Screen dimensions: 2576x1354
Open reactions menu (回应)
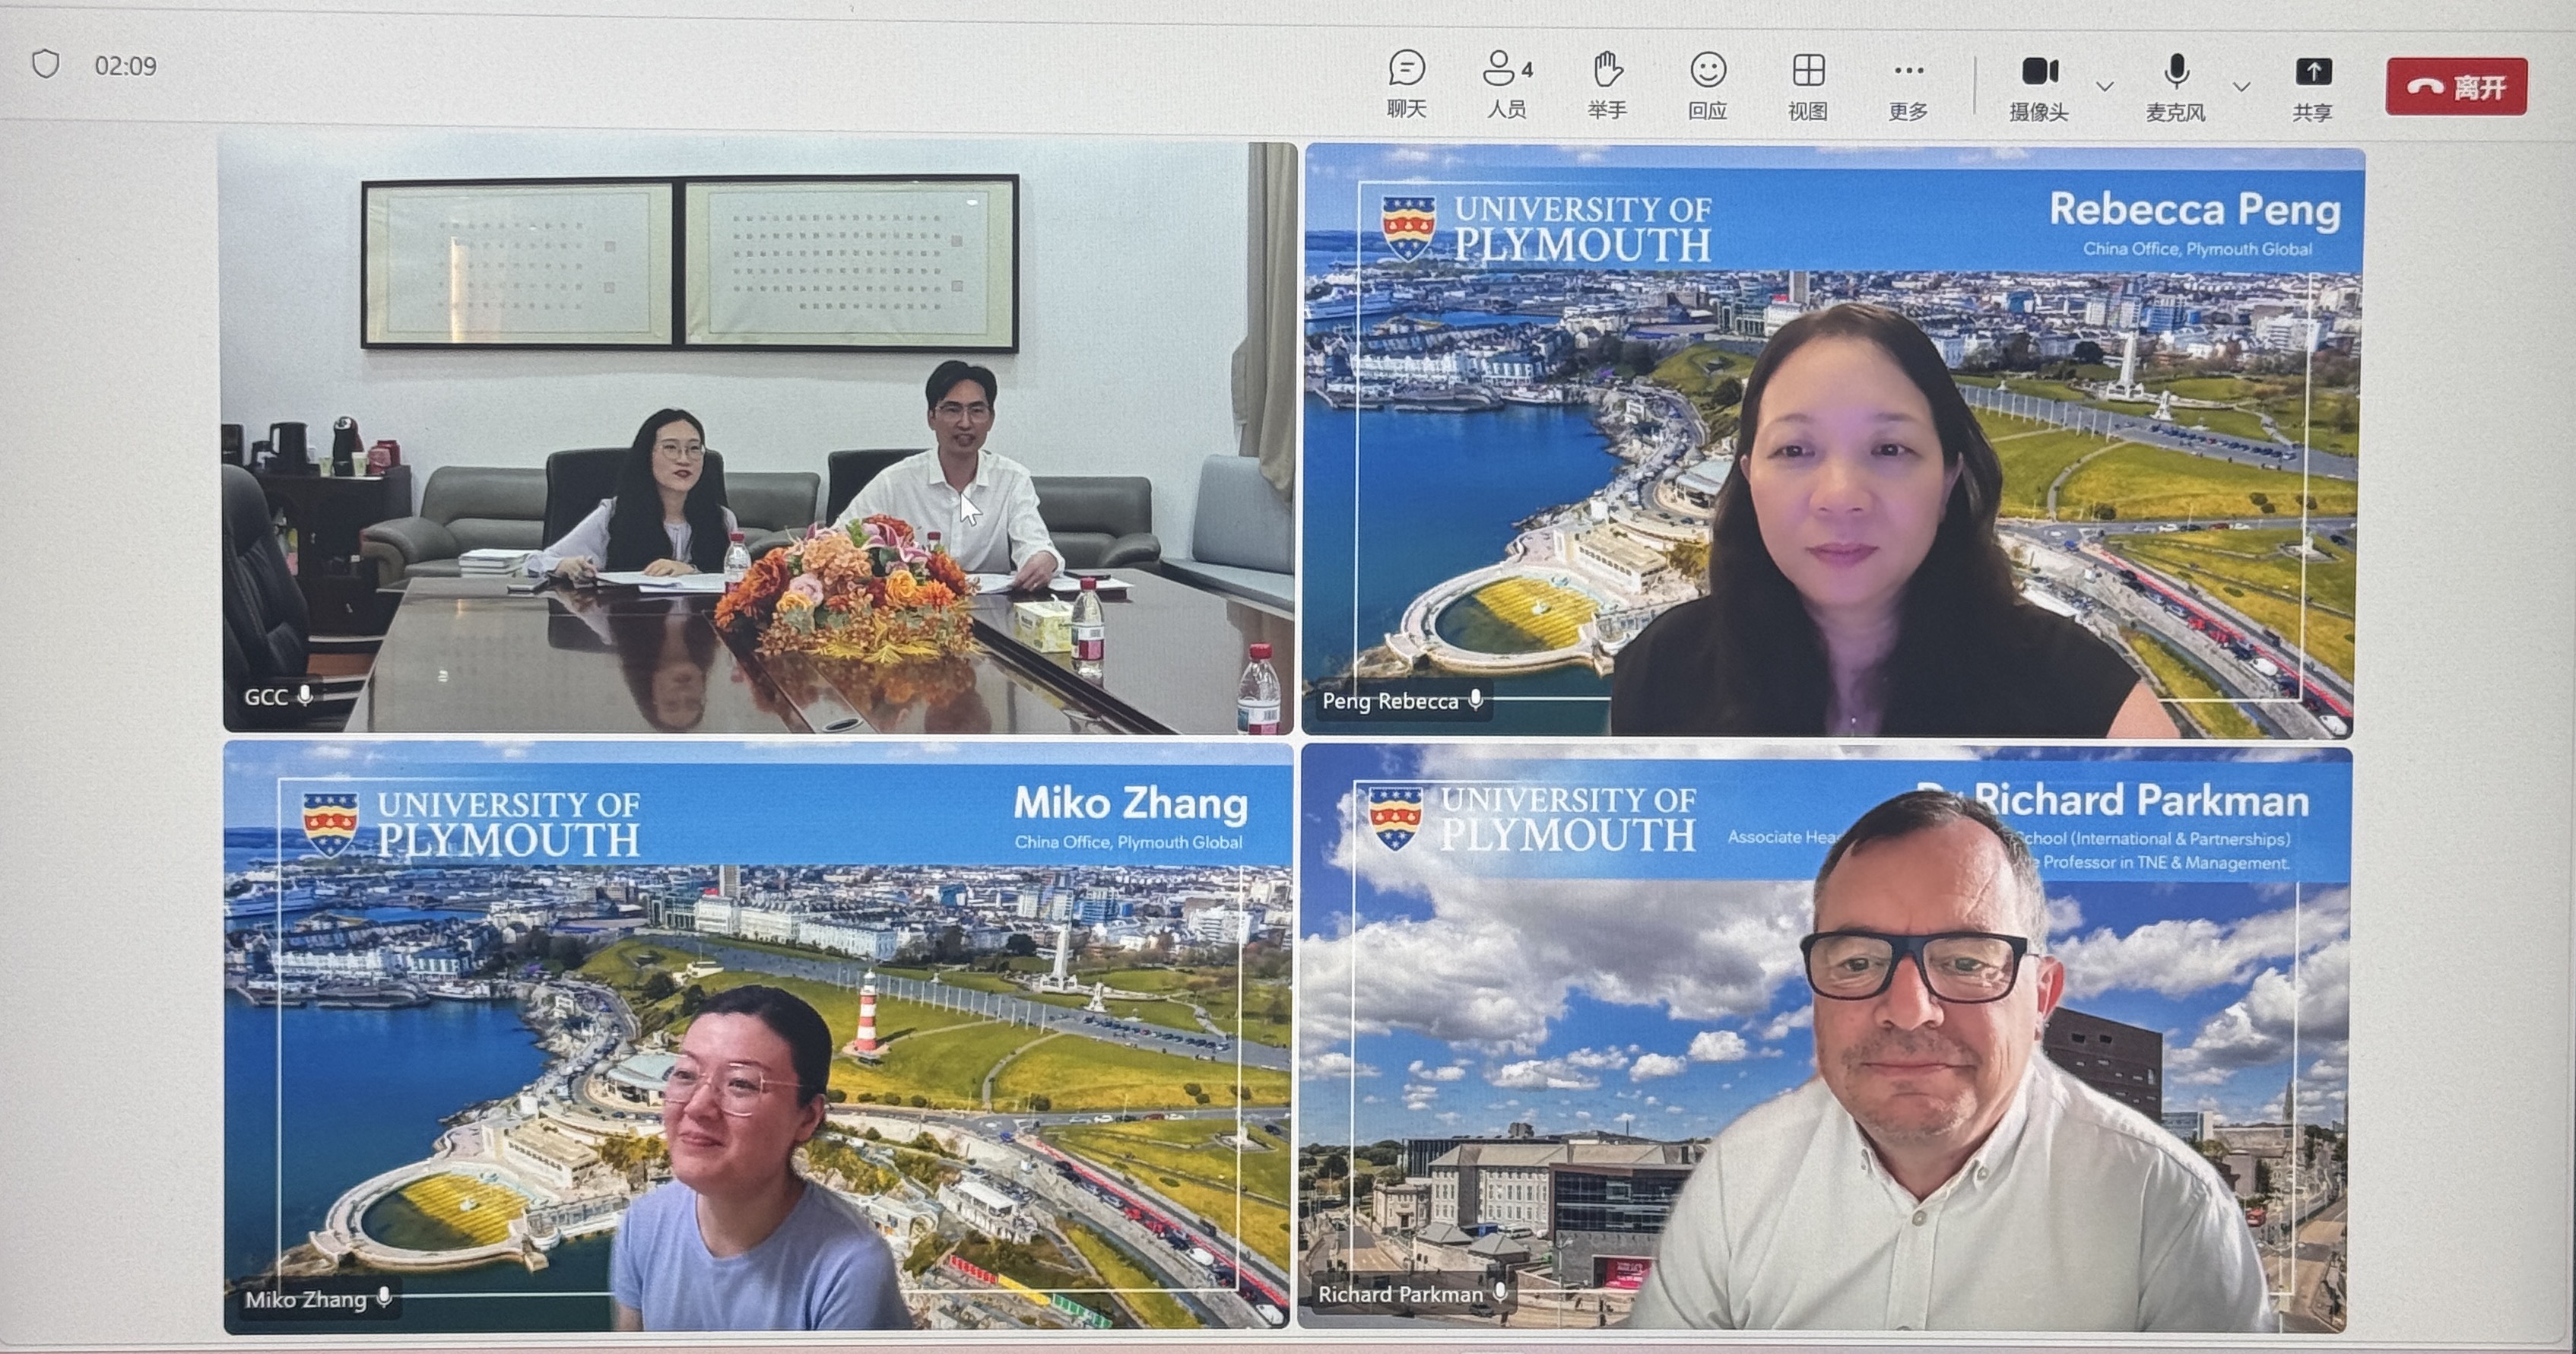point(1708,86)
